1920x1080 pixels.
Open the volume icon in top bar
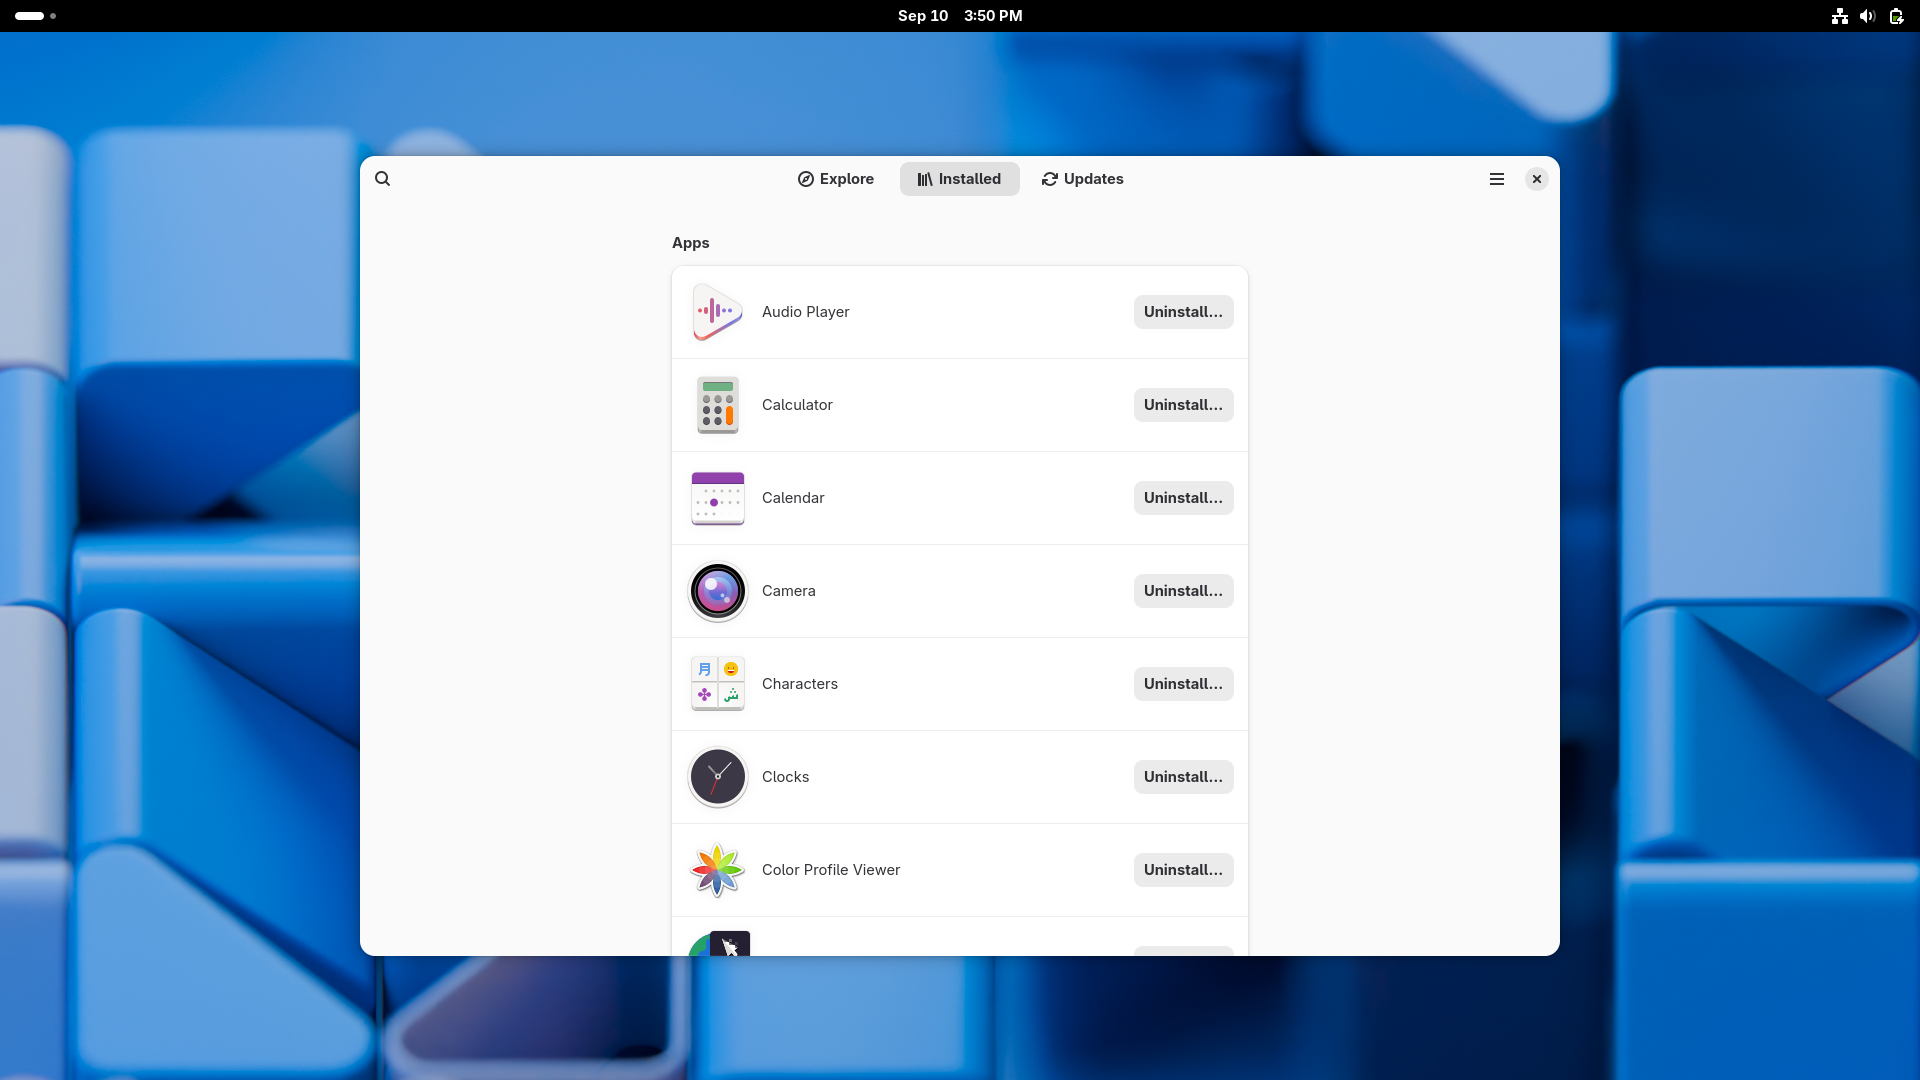pos(1867,16)
